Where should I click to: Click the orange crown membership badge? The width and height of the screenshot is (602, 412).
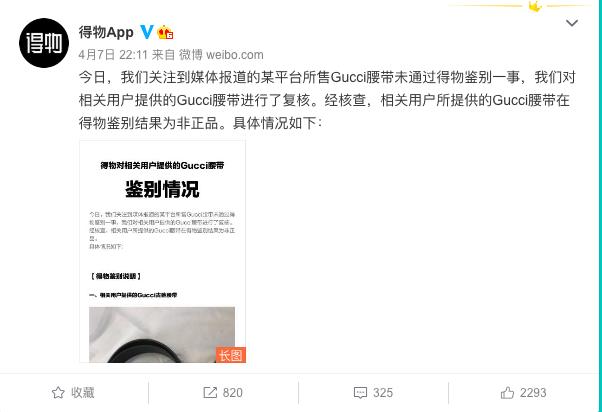(165, 32)
